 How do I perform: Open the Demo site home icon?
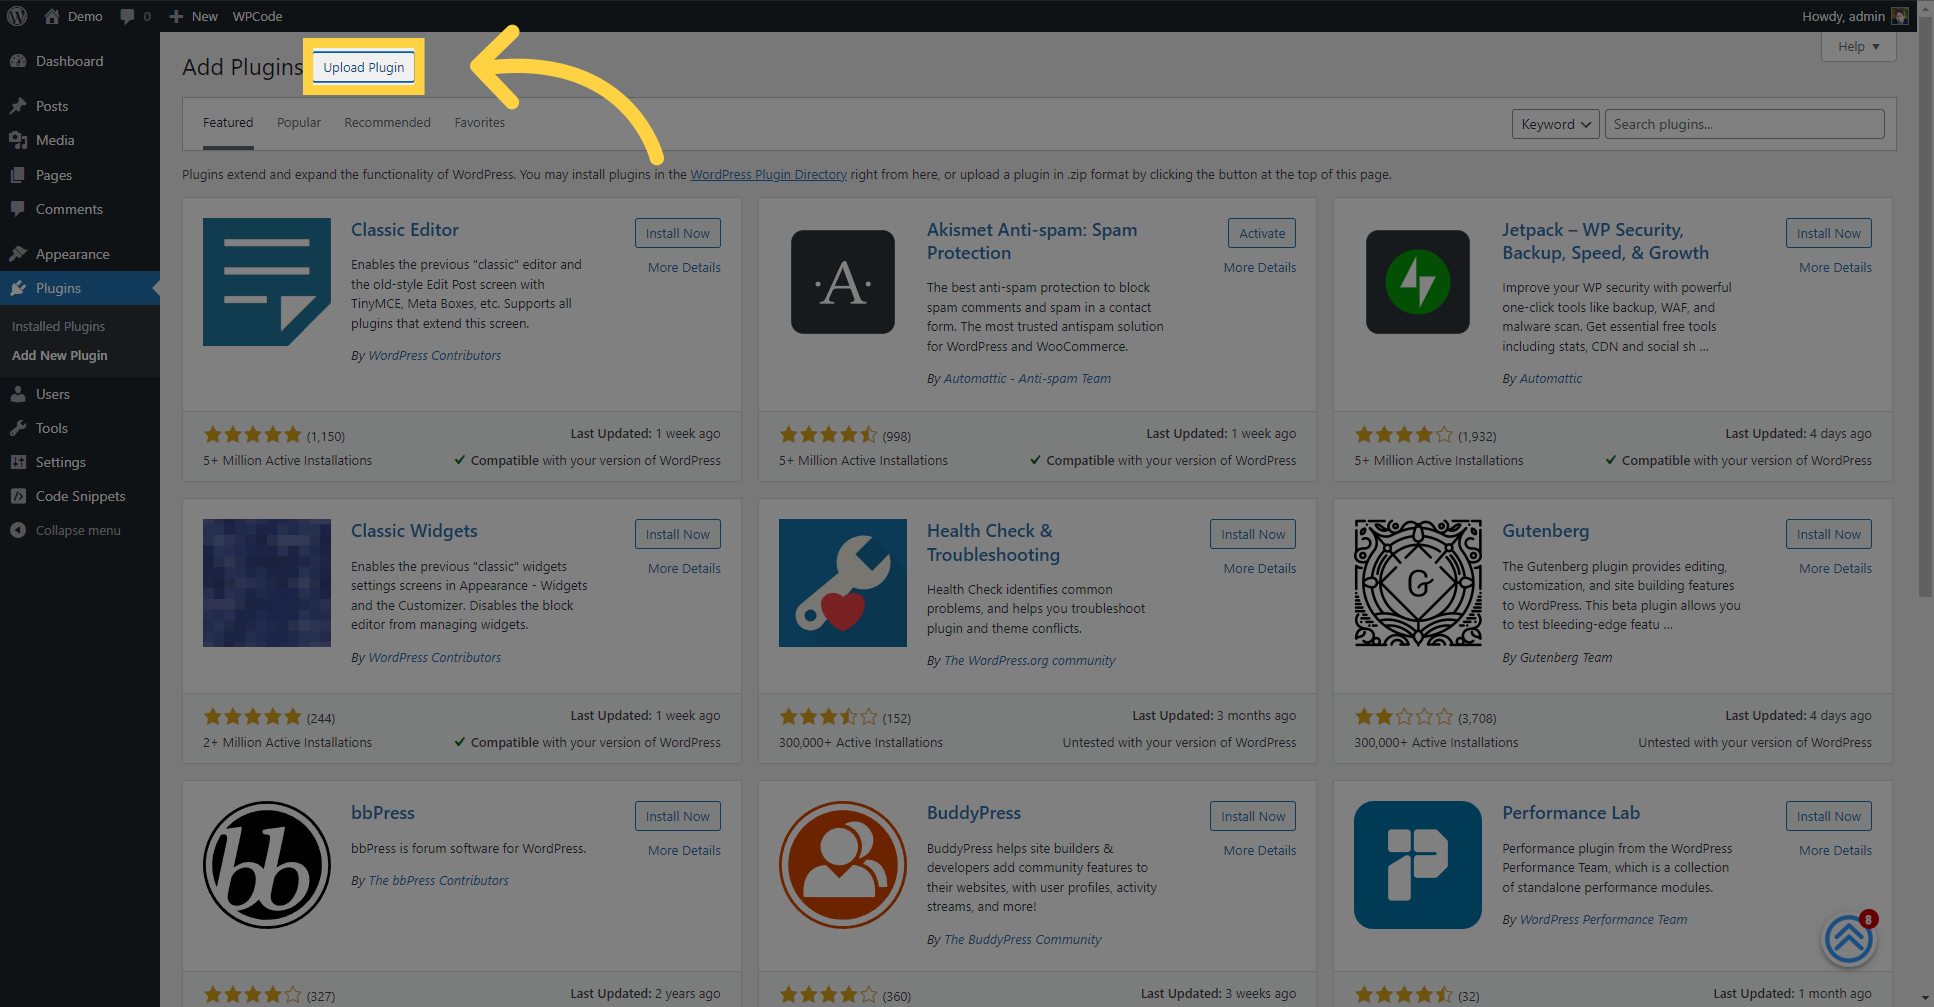point(52,16)
